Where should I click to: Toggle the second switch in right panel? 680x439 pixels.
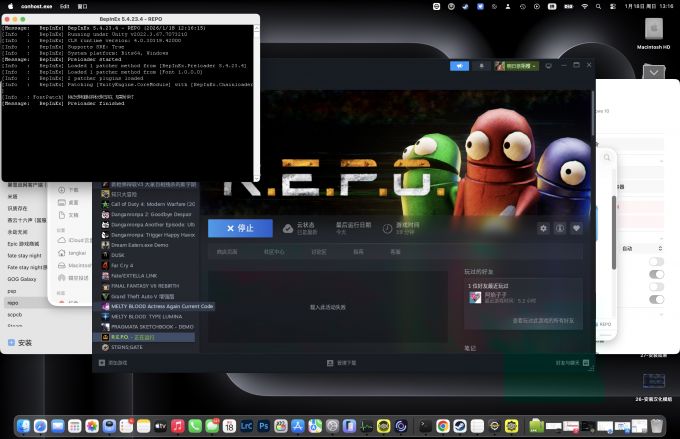click(656, 273)
